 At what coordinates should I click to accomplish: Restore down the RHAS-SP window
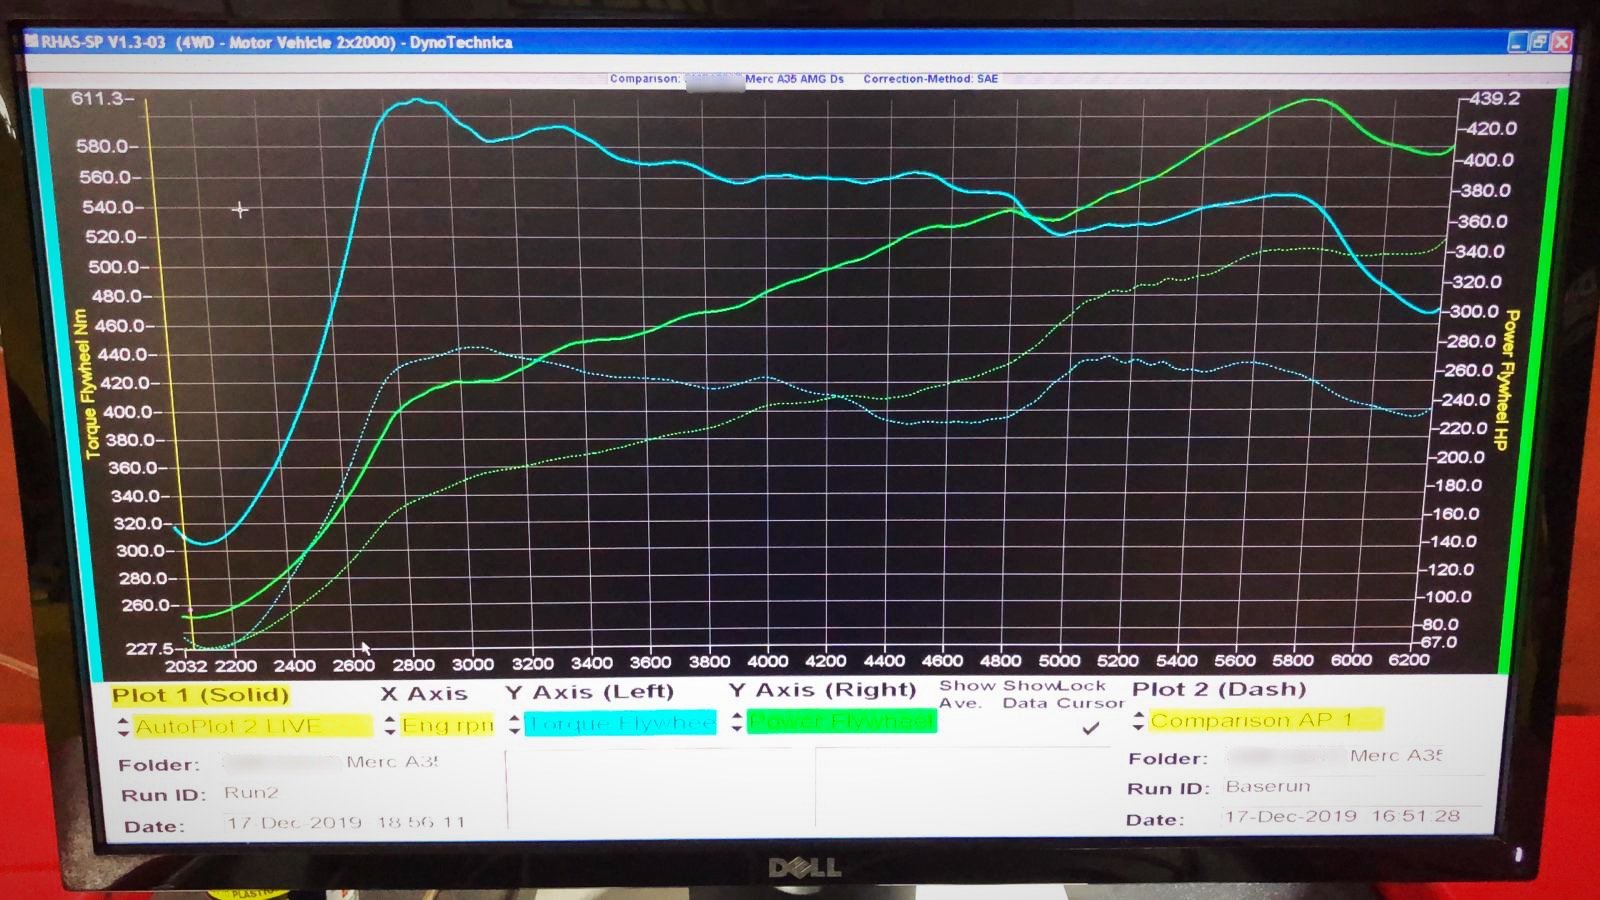pyautogui.click(x=1540, y=42)
